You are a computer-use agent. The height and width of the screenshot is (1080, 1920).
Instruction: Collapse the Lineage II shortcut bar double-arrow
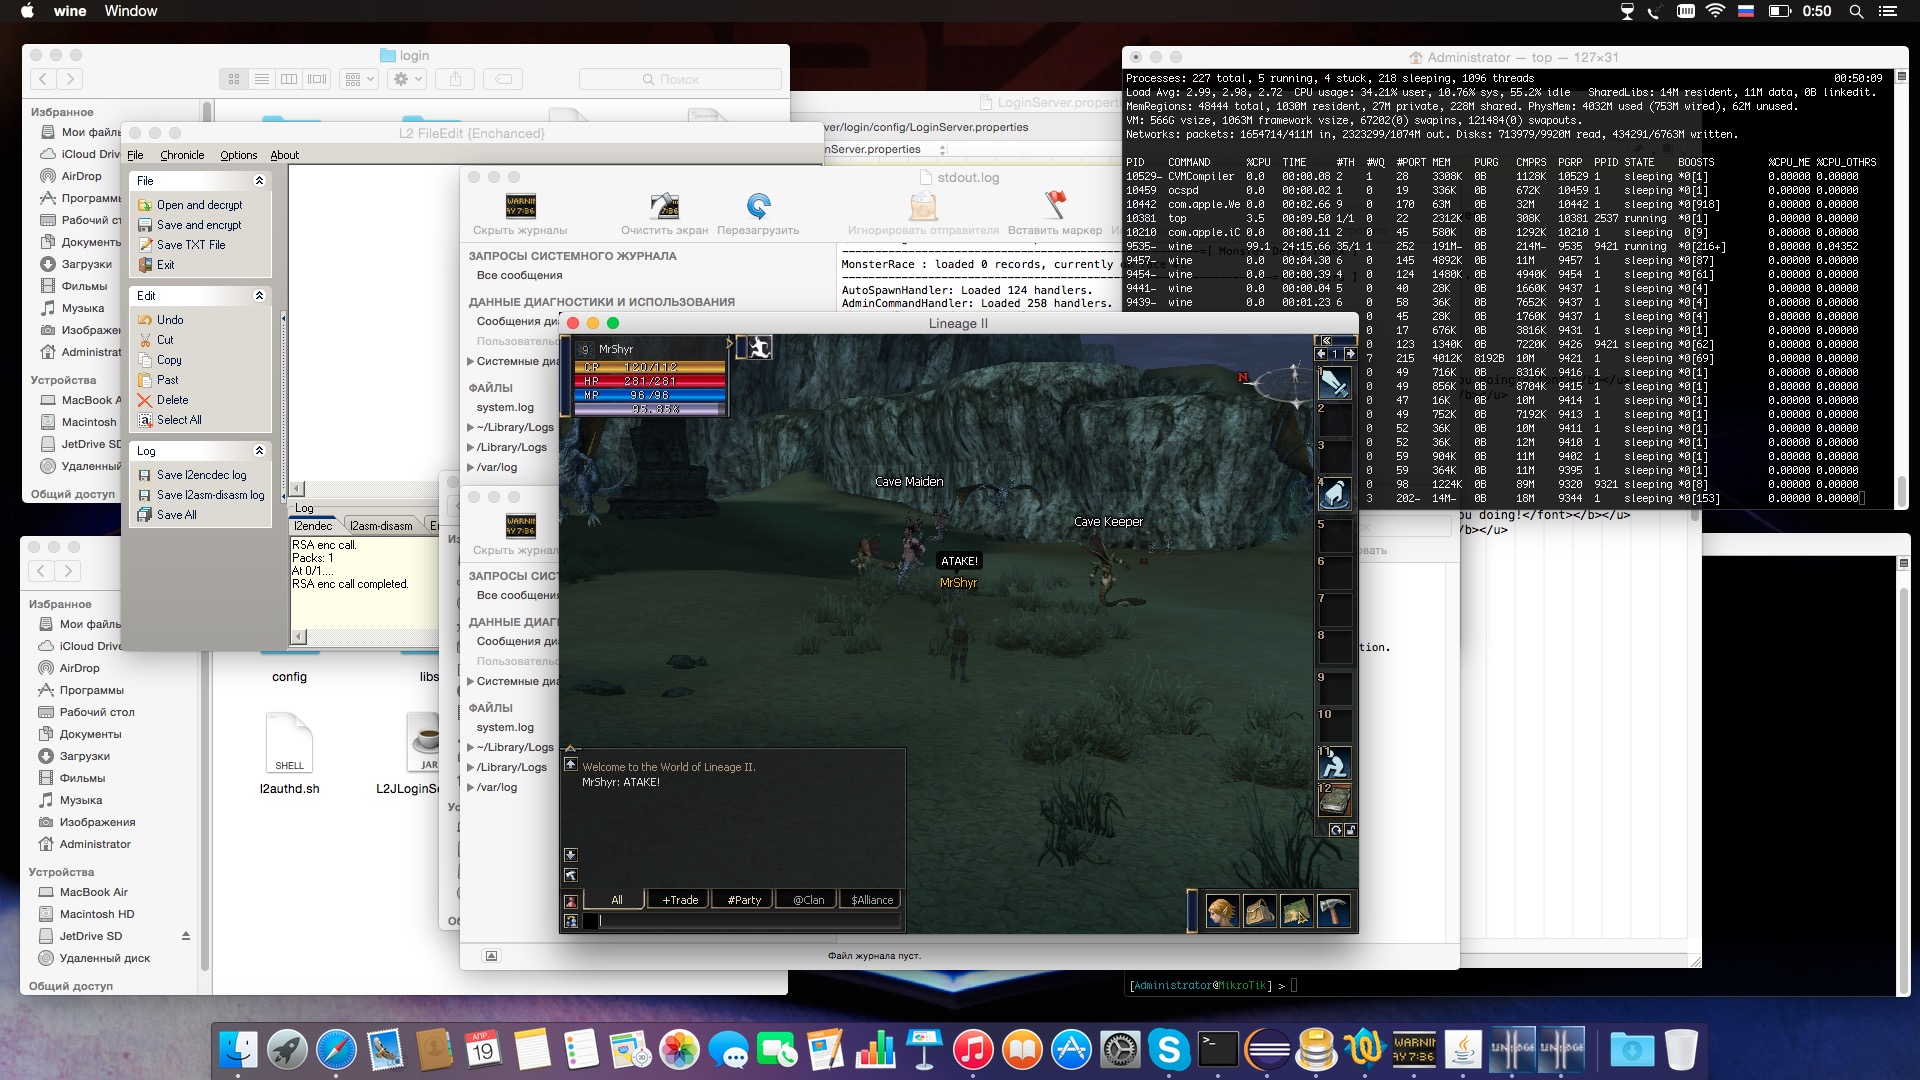1327,340
